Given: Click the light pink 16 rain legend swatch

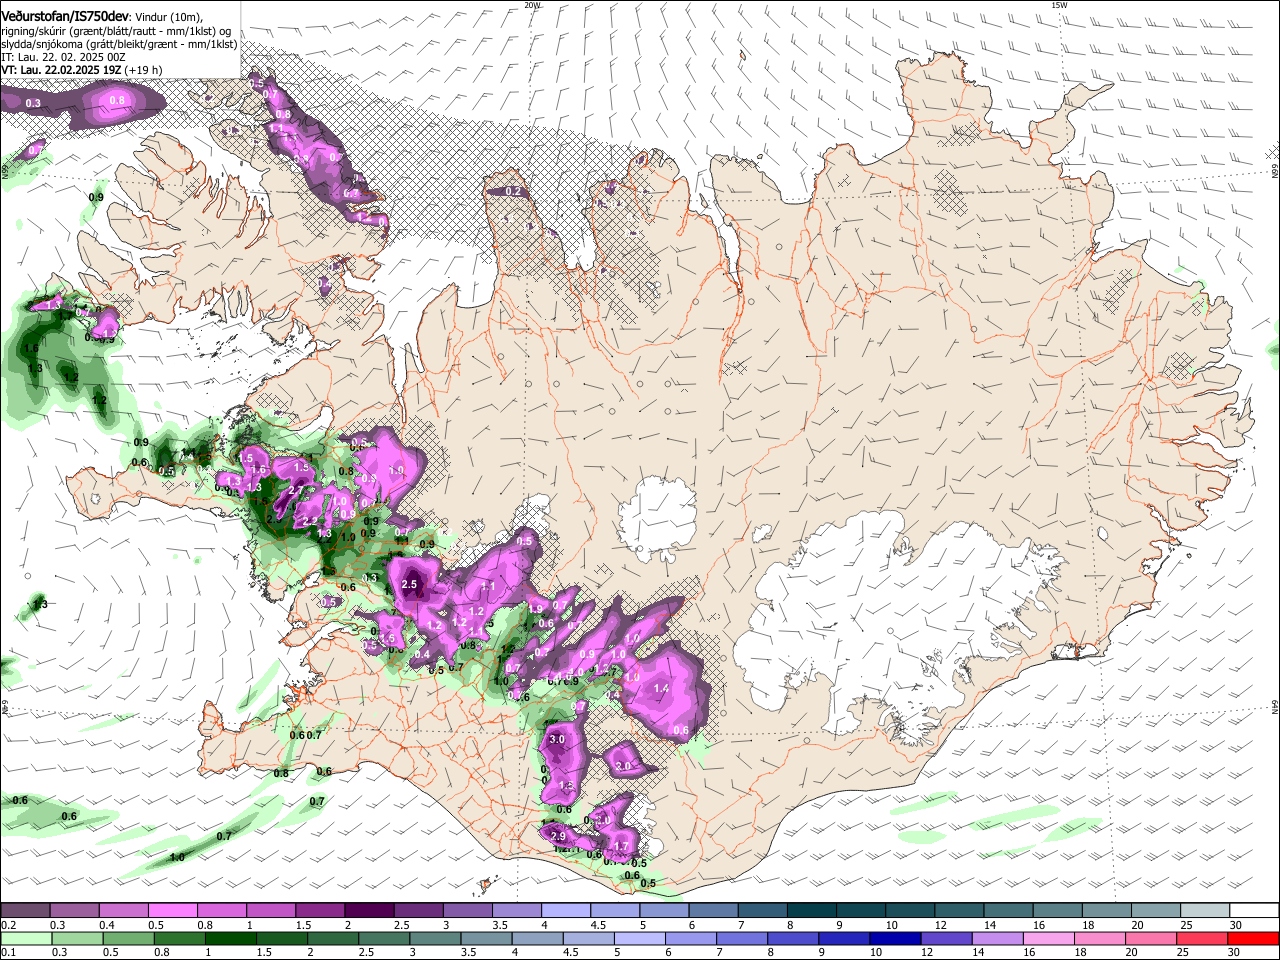Looking at the screenshot, I should click(x=1049, y=938).
